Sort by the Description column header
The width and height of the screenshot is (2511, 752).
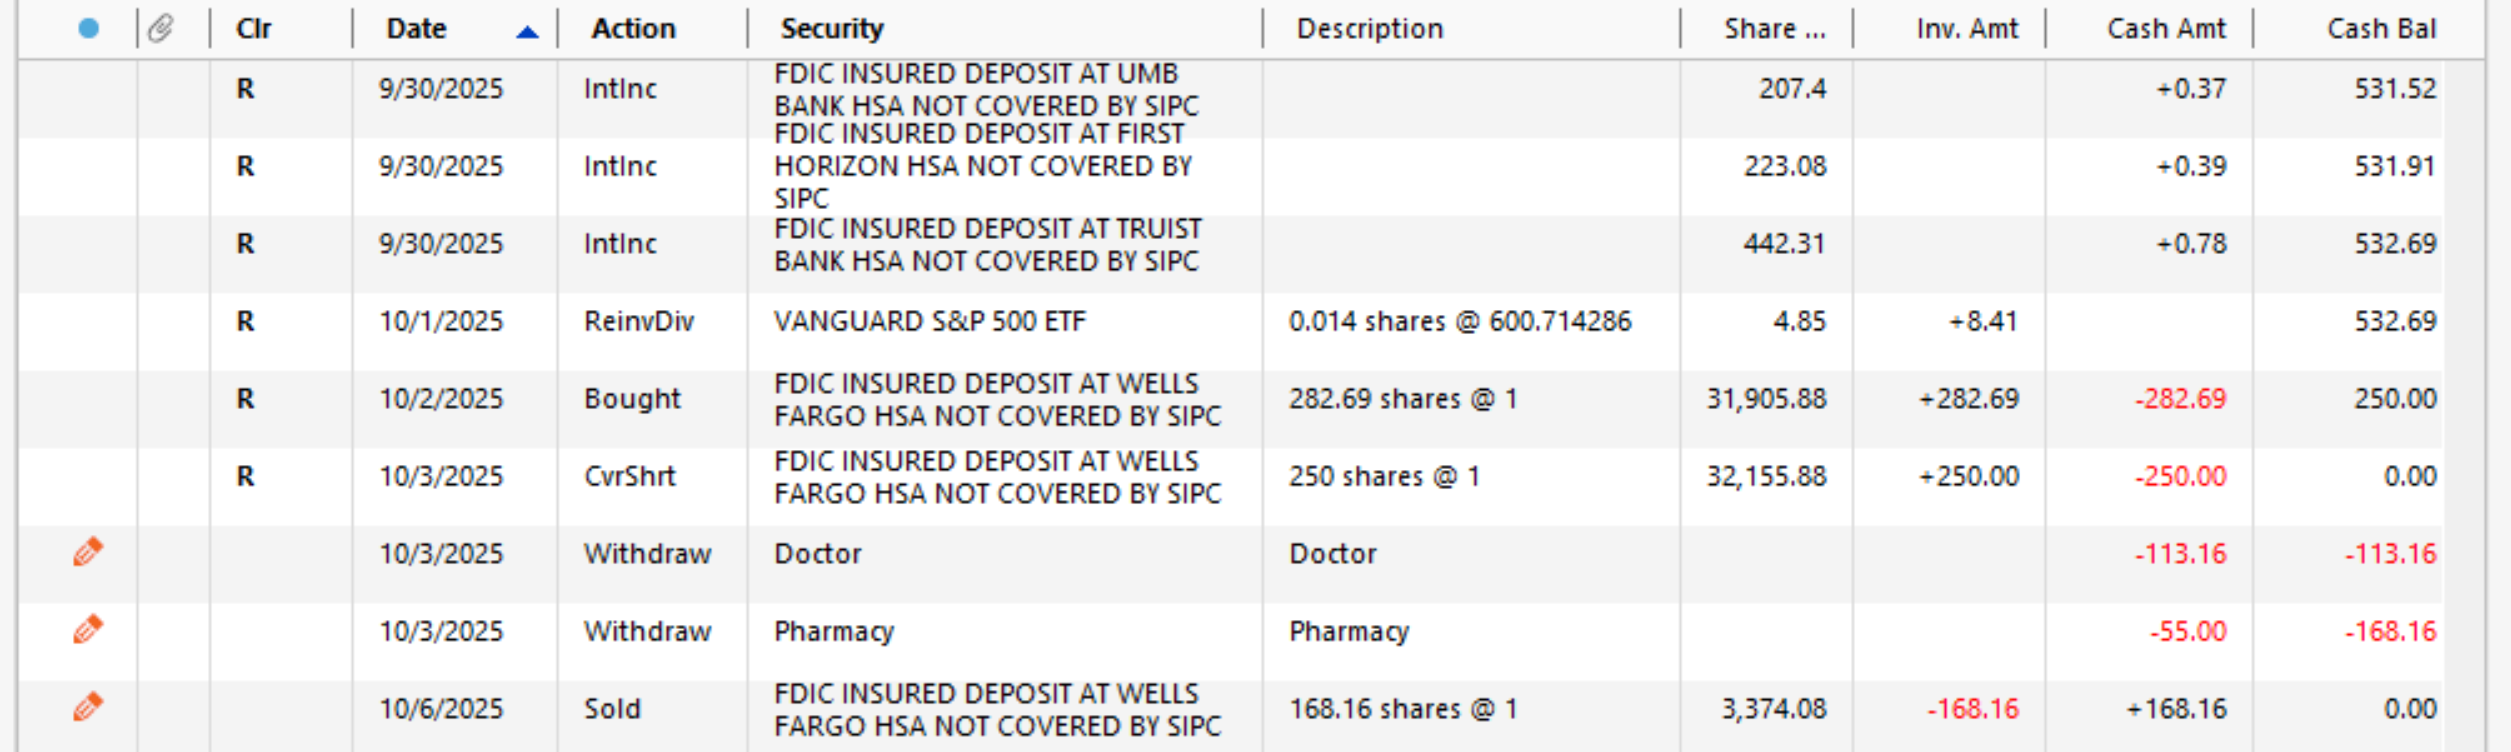(1370, 29)
